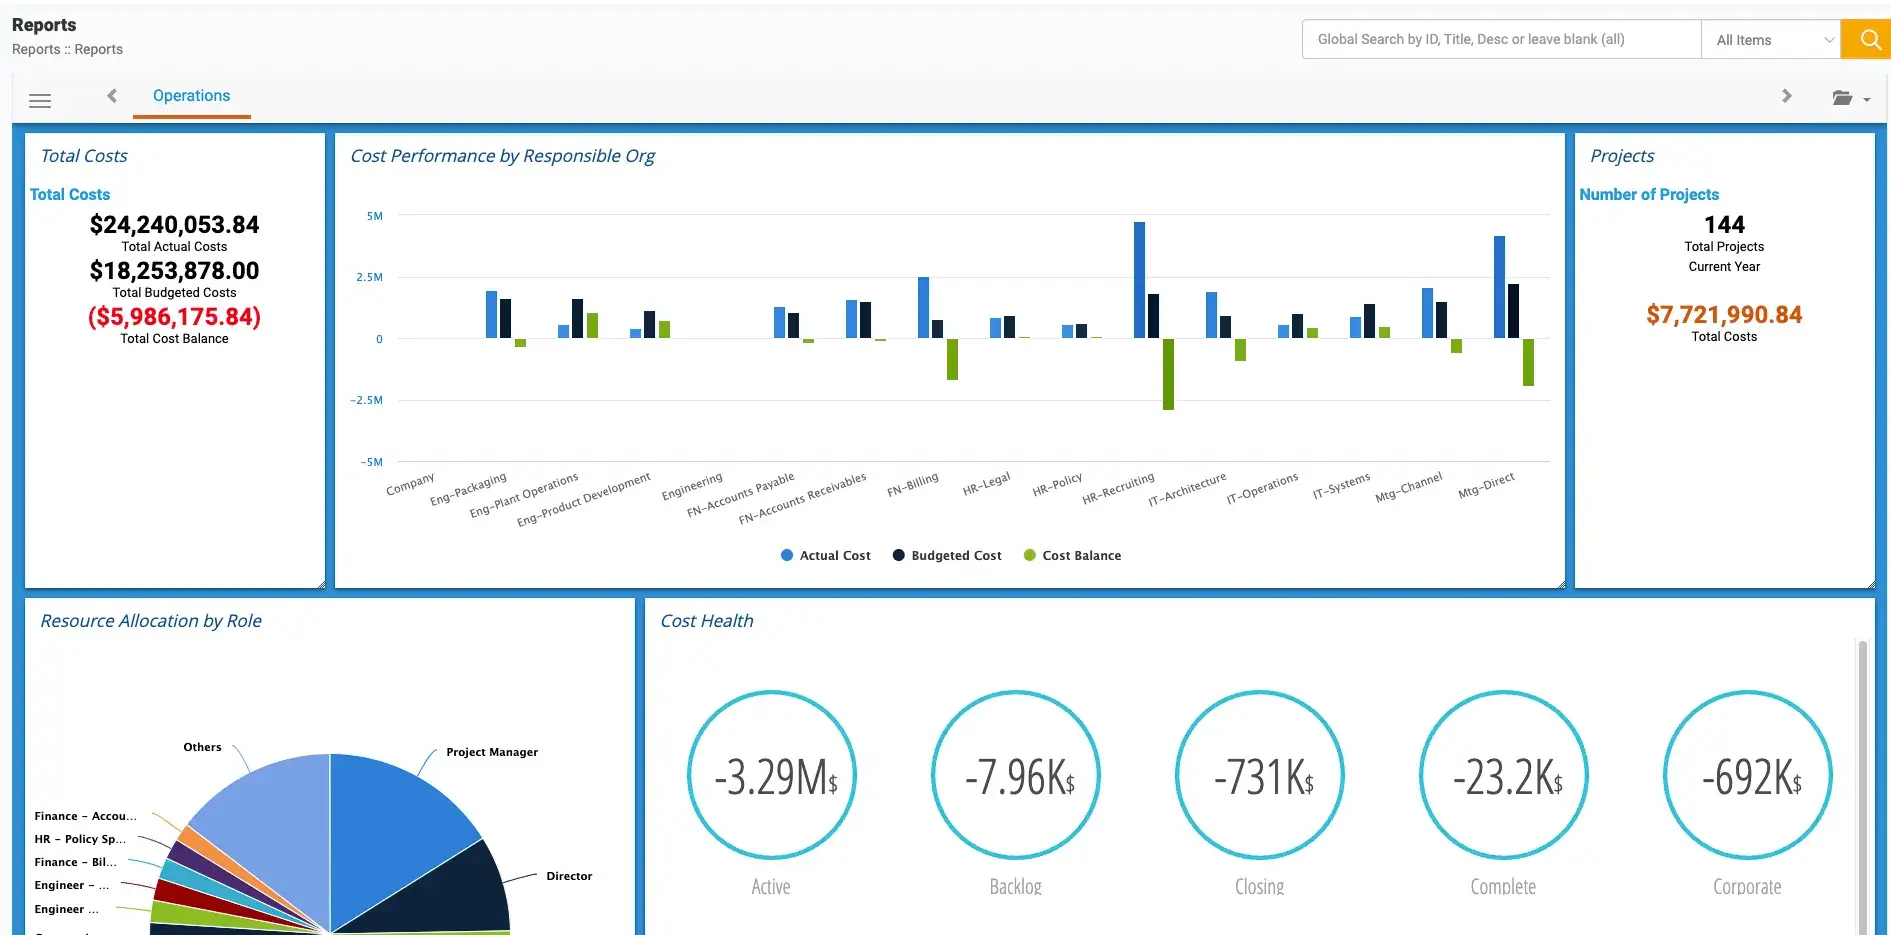Screen dimensions: 1891x935
Task: Switch to the Operations tab
Action: [191, 96]
